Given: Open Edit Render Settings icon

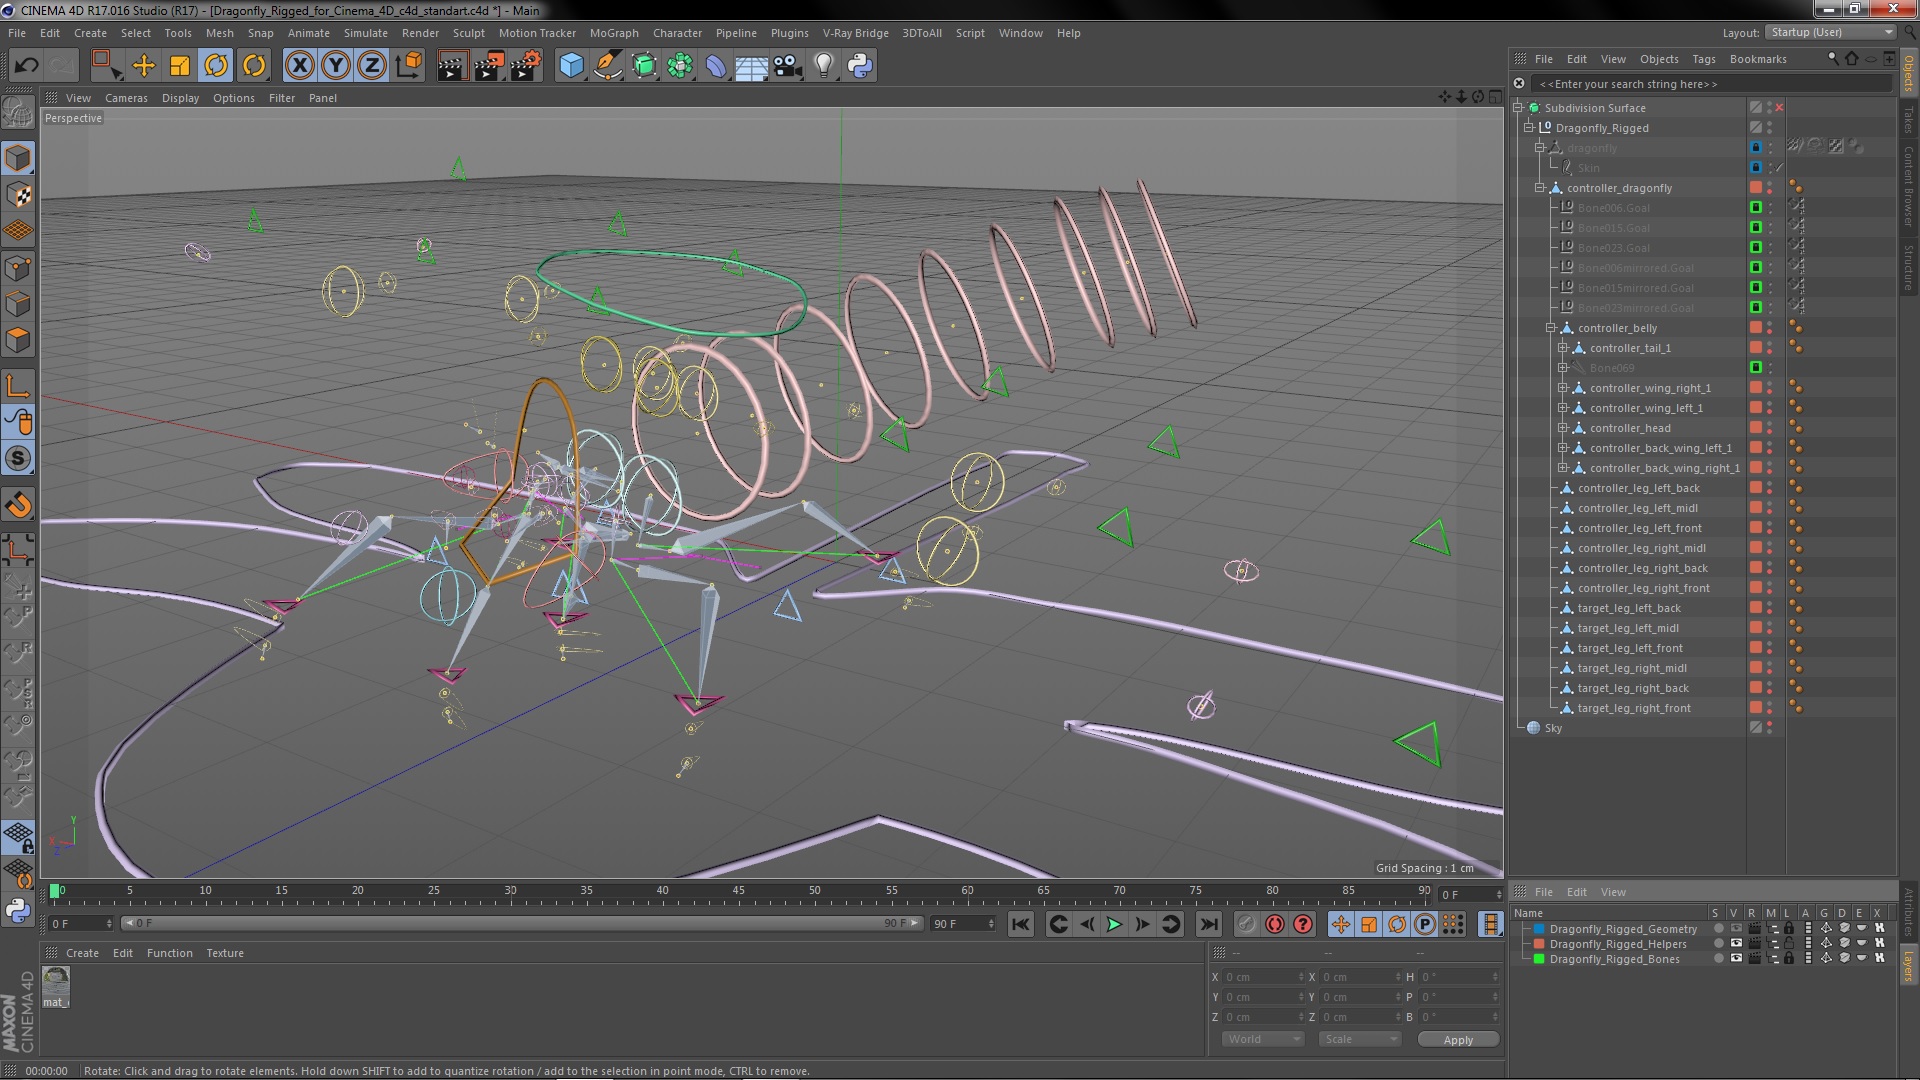Looking at the screenshot, I should click(x=525, y=66).
